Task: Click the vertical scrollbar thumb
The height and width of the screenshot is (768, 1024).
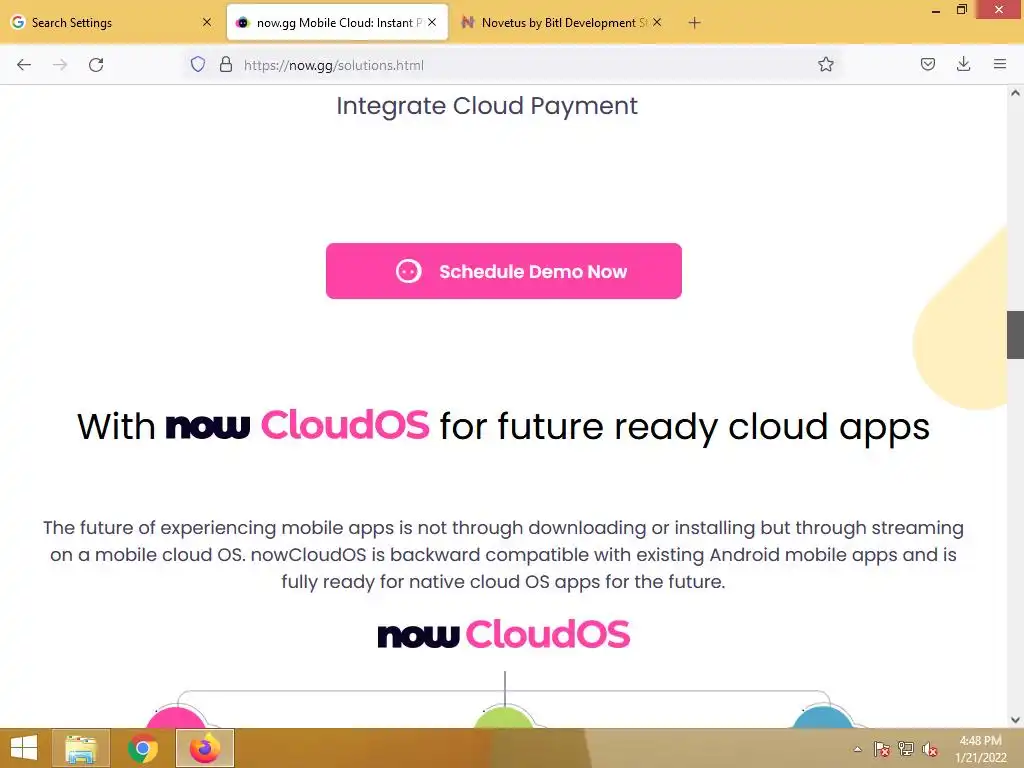Action: 1015,335
